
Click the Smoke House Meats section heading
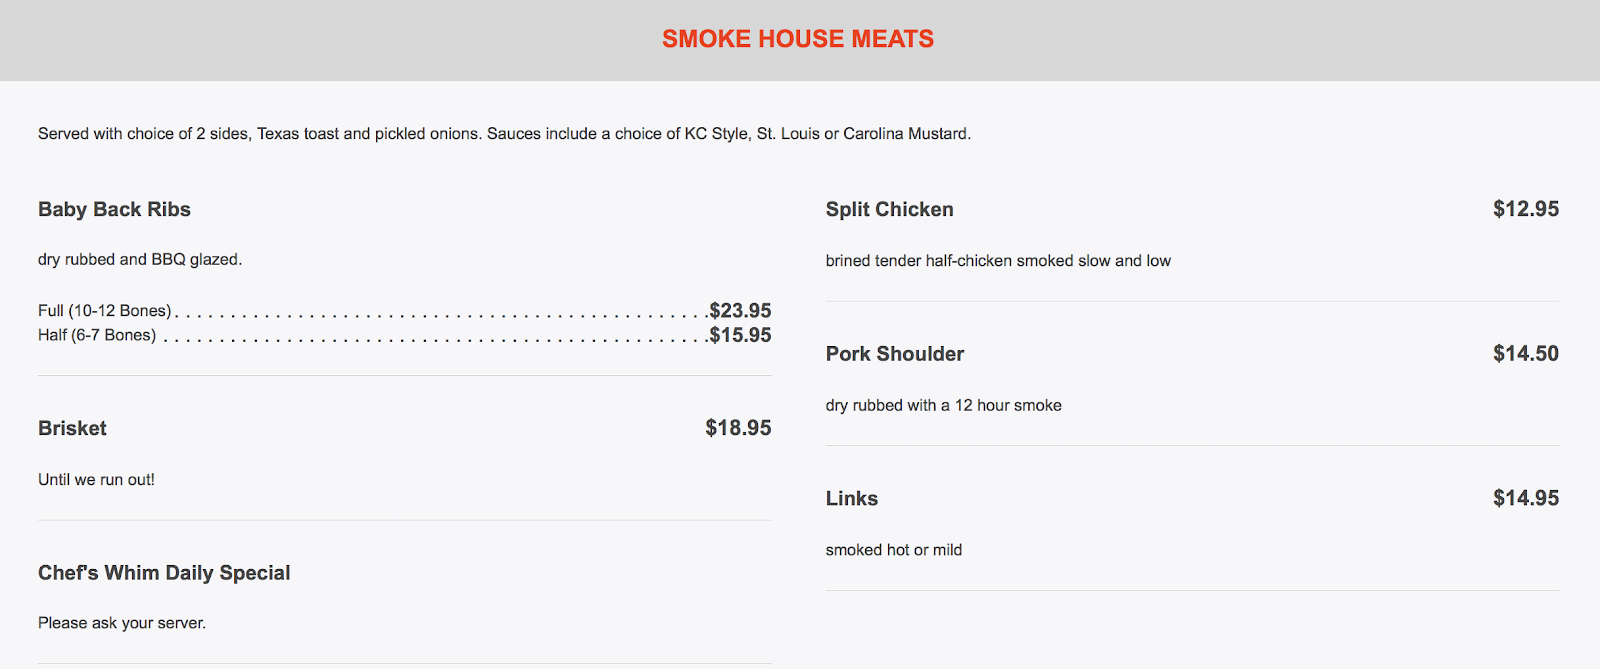pos(798,39)
